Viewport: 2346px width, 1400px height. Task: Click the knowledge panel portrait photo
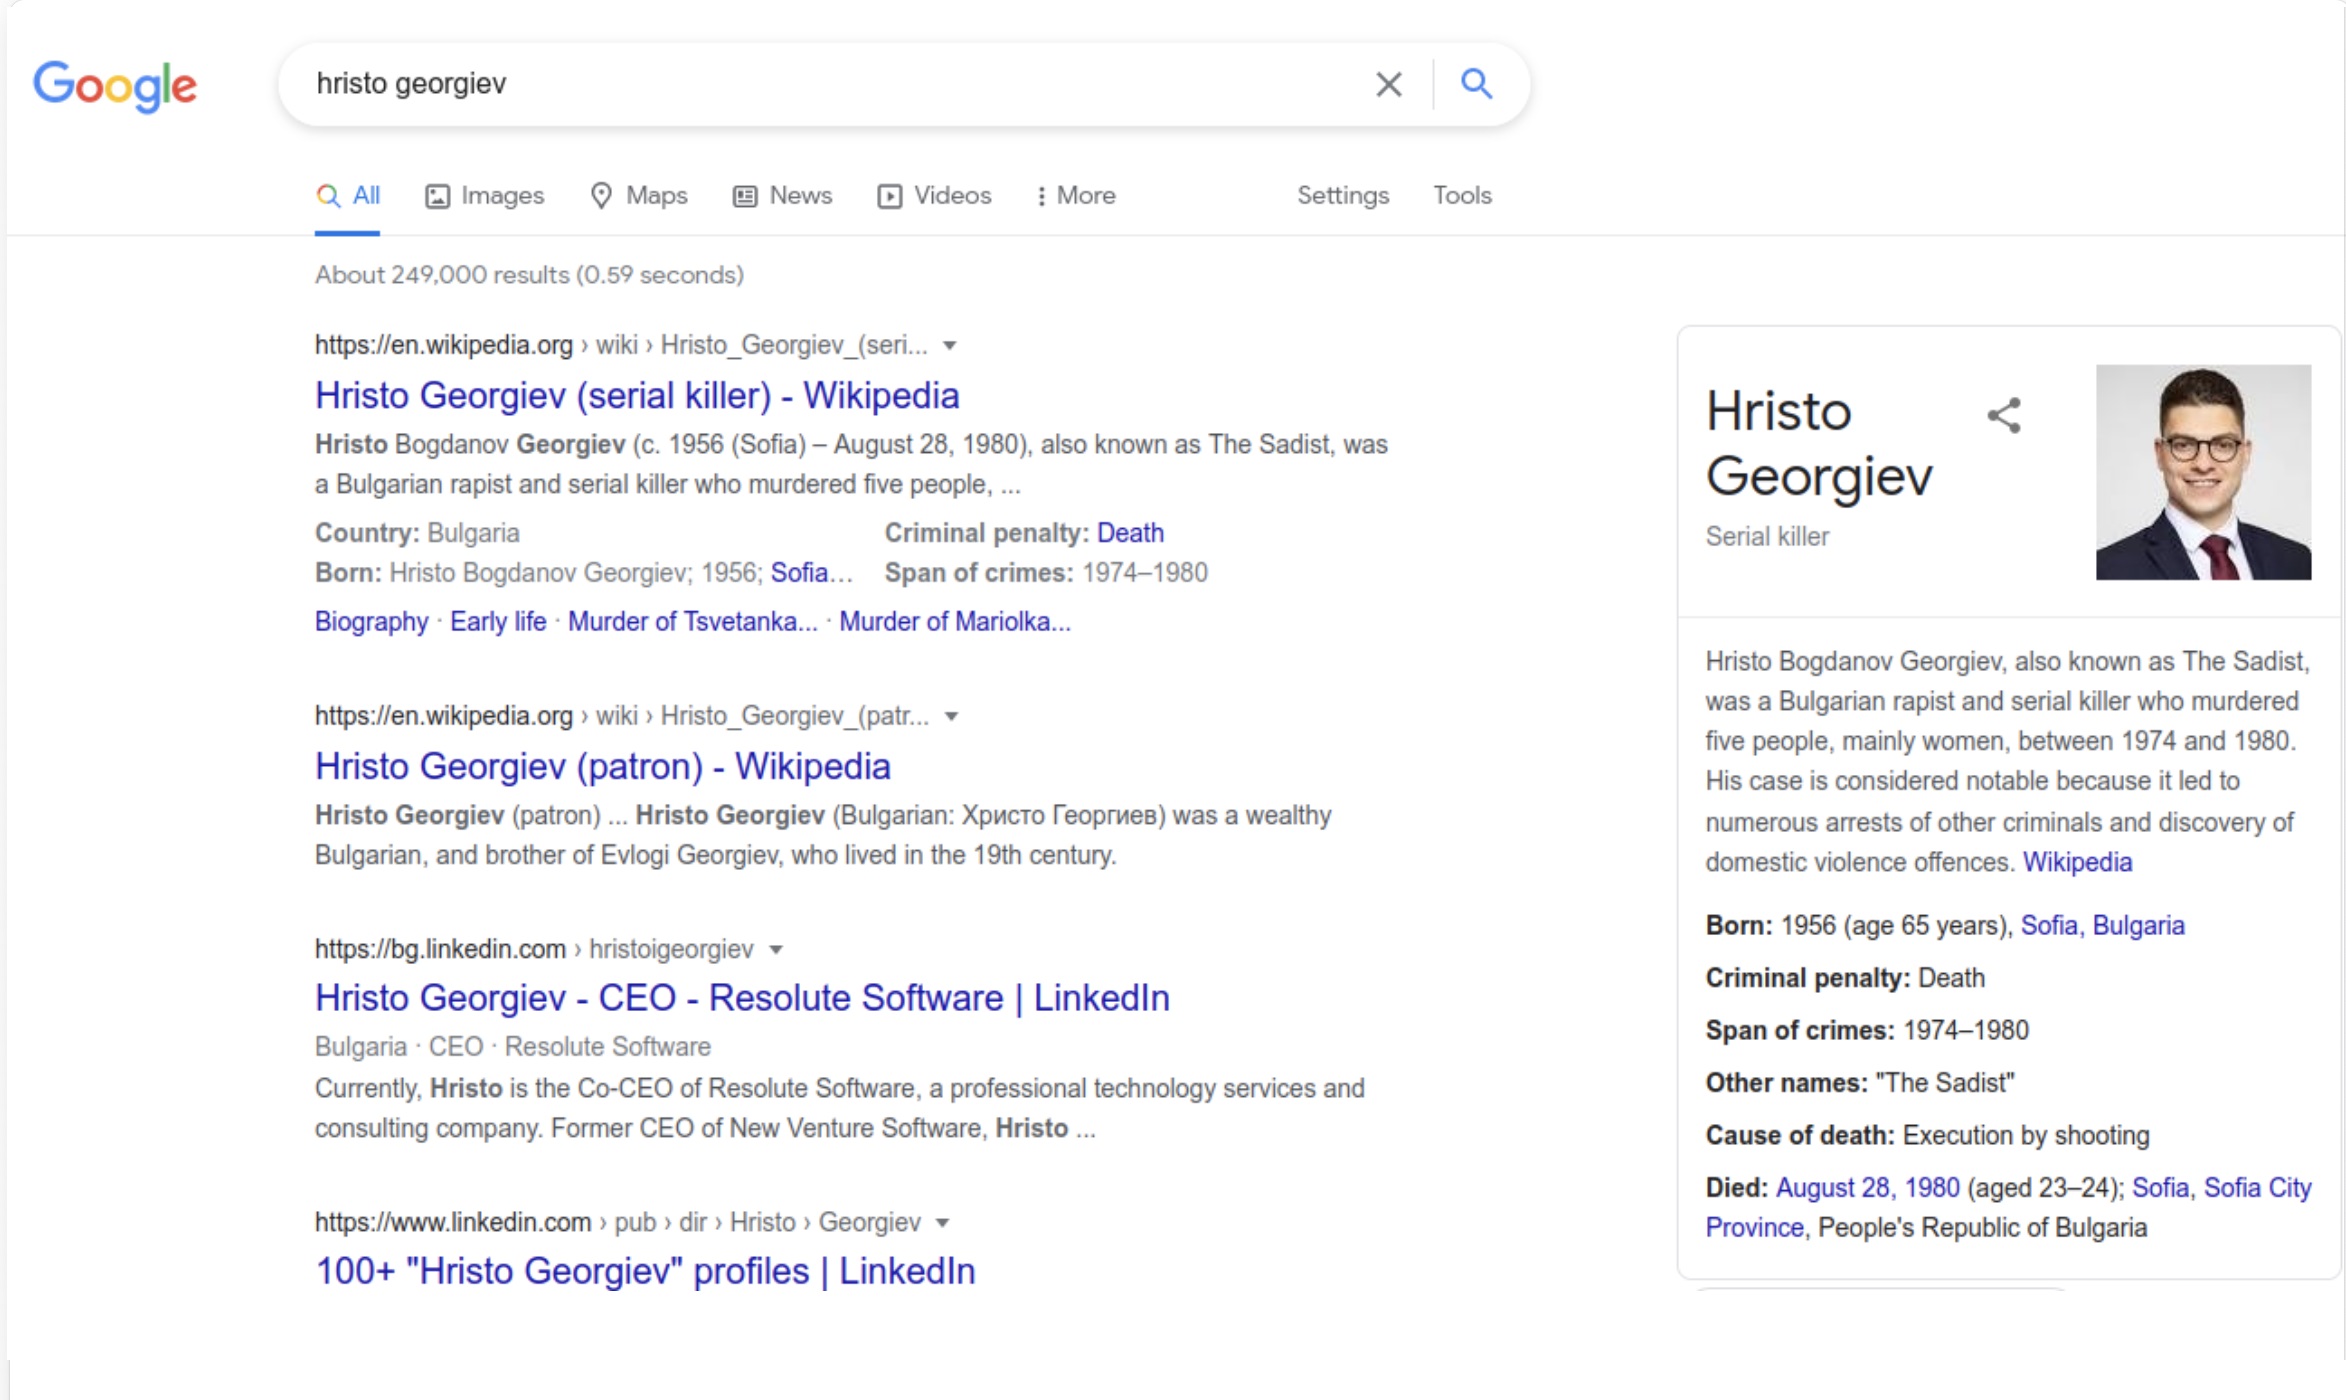tap(2203, 472)
